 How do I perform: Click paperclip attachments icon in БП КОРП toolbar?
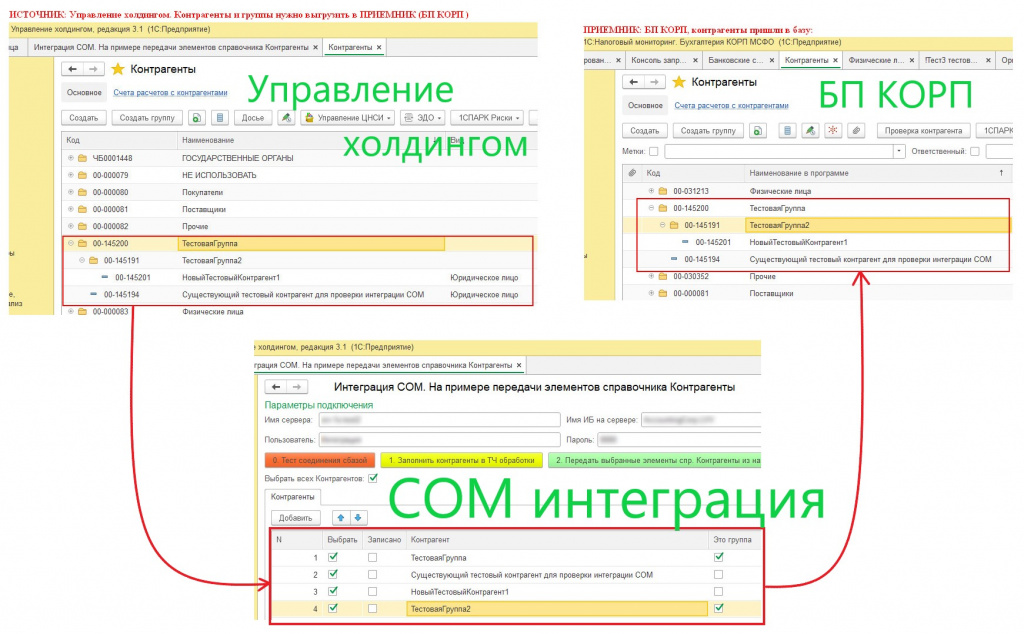856,131
